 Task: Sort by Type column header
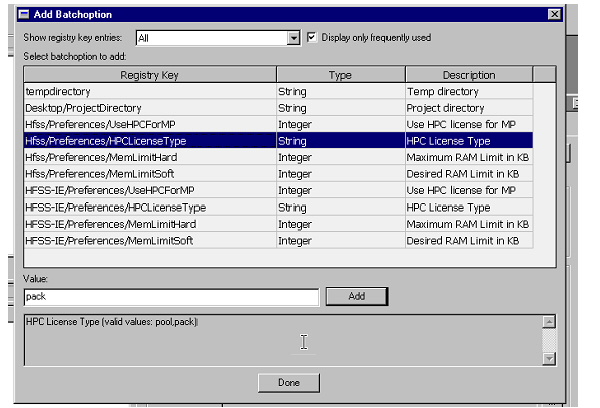(341, 75)
